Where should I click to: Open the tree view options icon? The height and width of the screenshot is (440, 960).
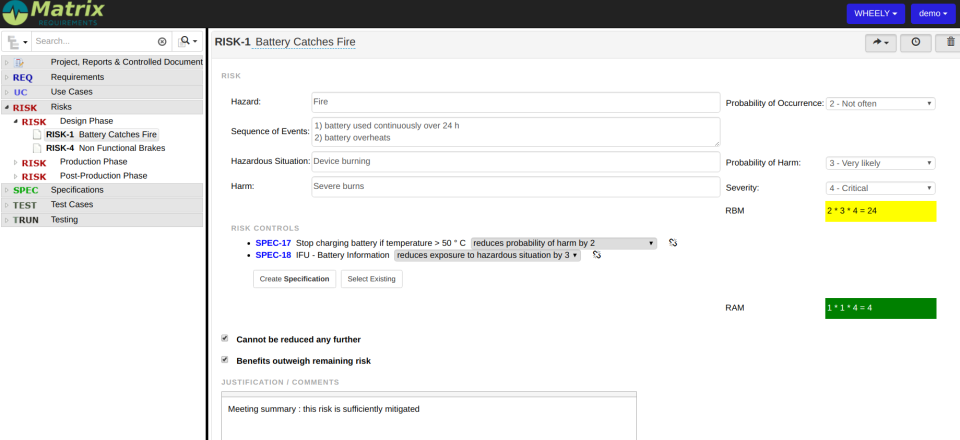click(x=16, y=42)
